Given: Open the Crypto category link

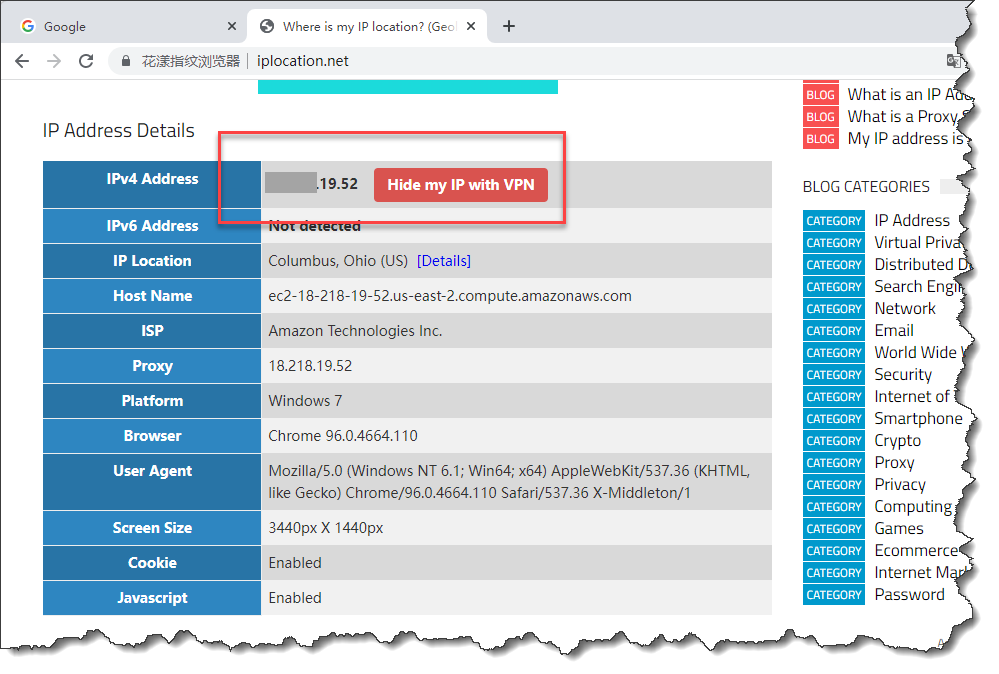Looking at the screenshot, I should (898, 441).
